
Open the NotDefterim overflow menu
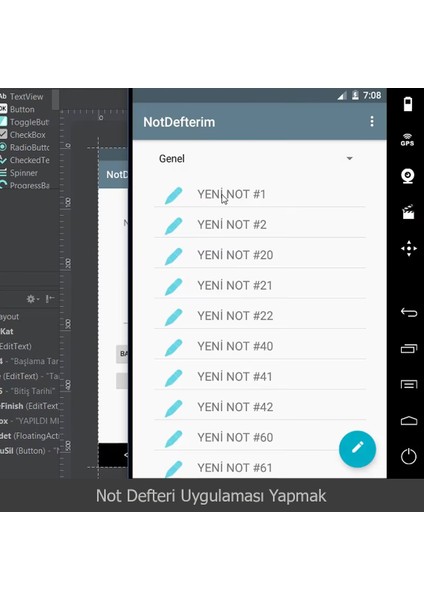[372, 122]
